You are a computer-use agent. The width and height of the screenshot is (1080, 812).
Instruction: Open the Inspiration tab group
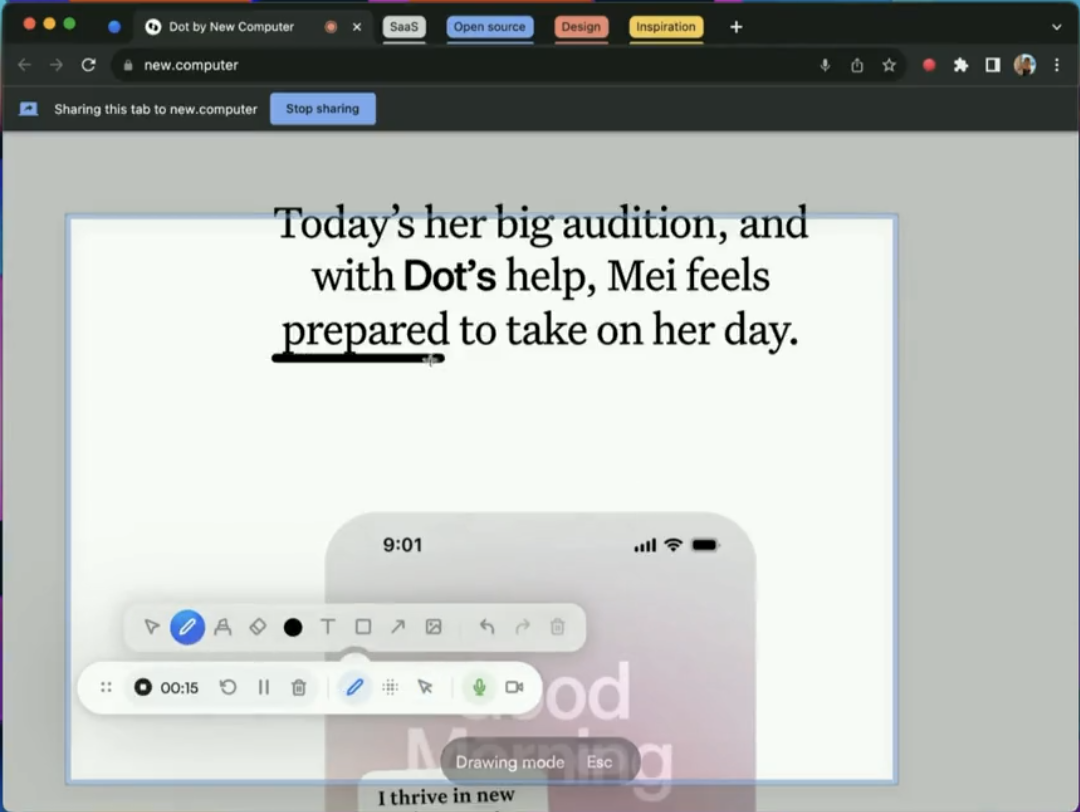tap(665, 27)
